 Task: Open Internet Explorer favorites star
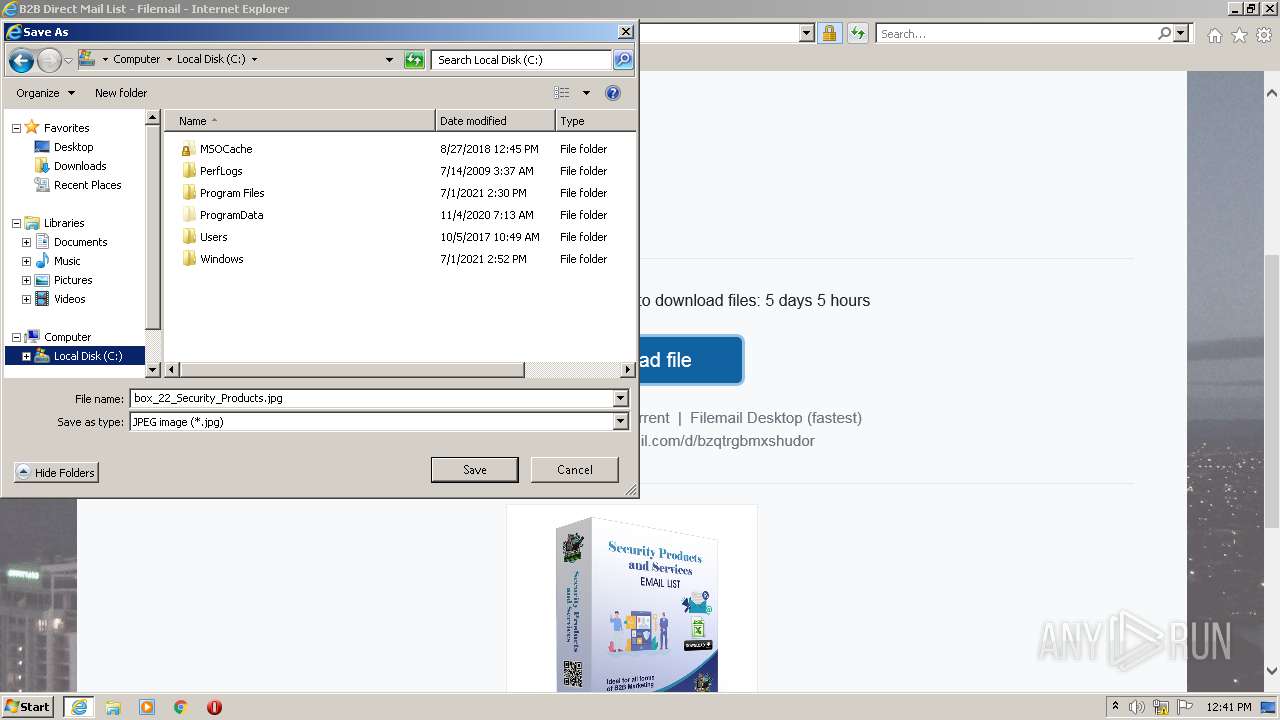click(x=1239, y=34)
